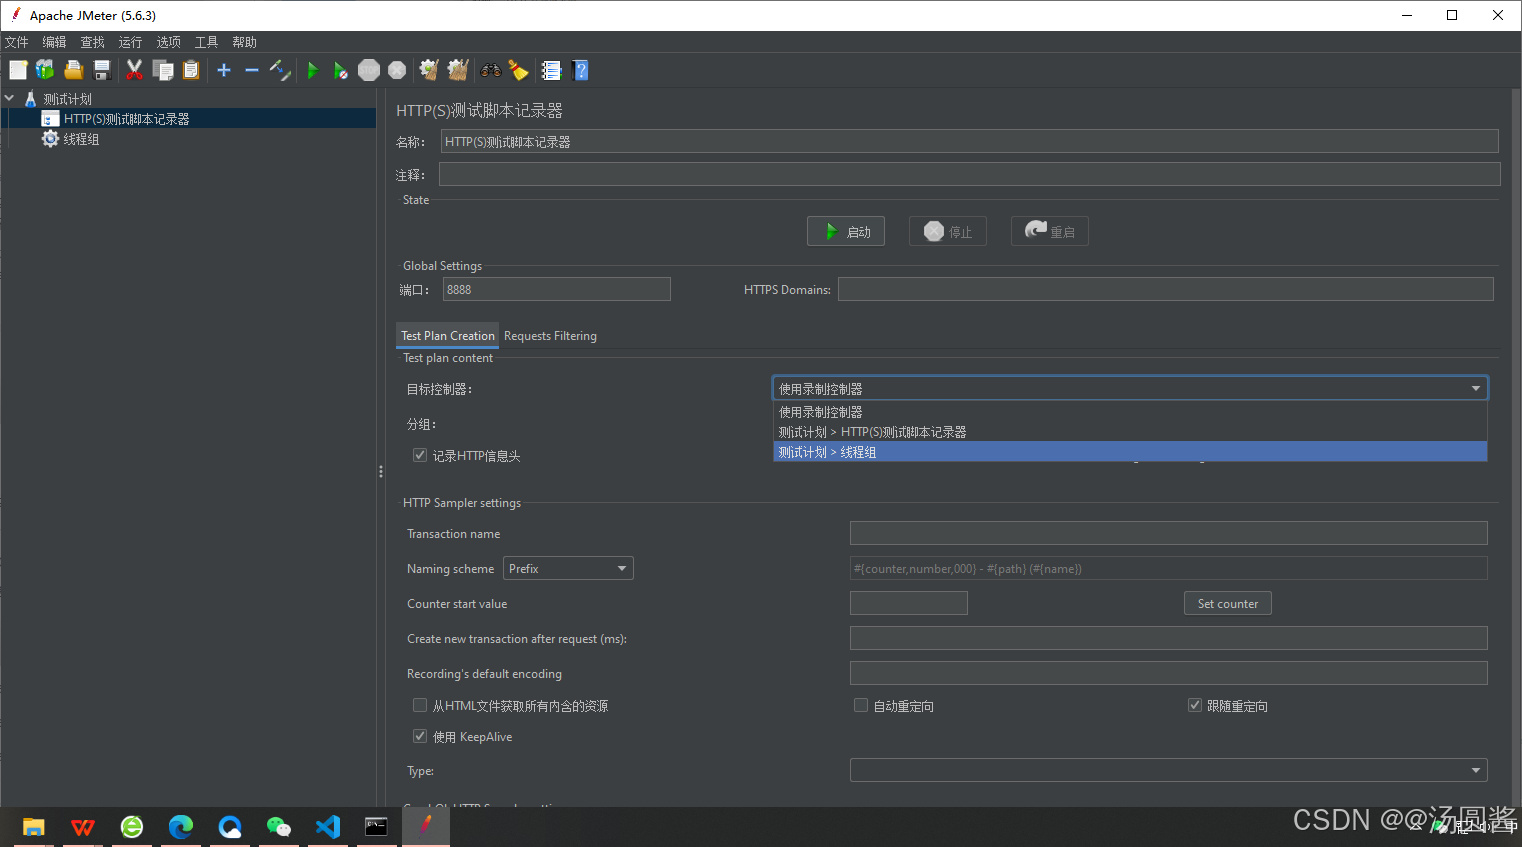Click the 名称 input field
This screenshot has width=1522, height=847.
[969, 141]
